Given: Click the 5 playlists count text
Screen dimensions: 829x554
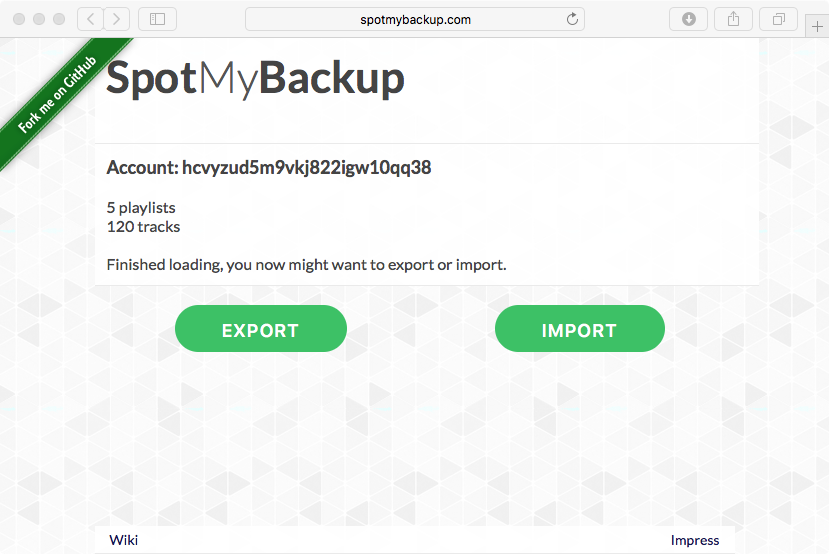Looking at the screenshot, I should 141,207.
